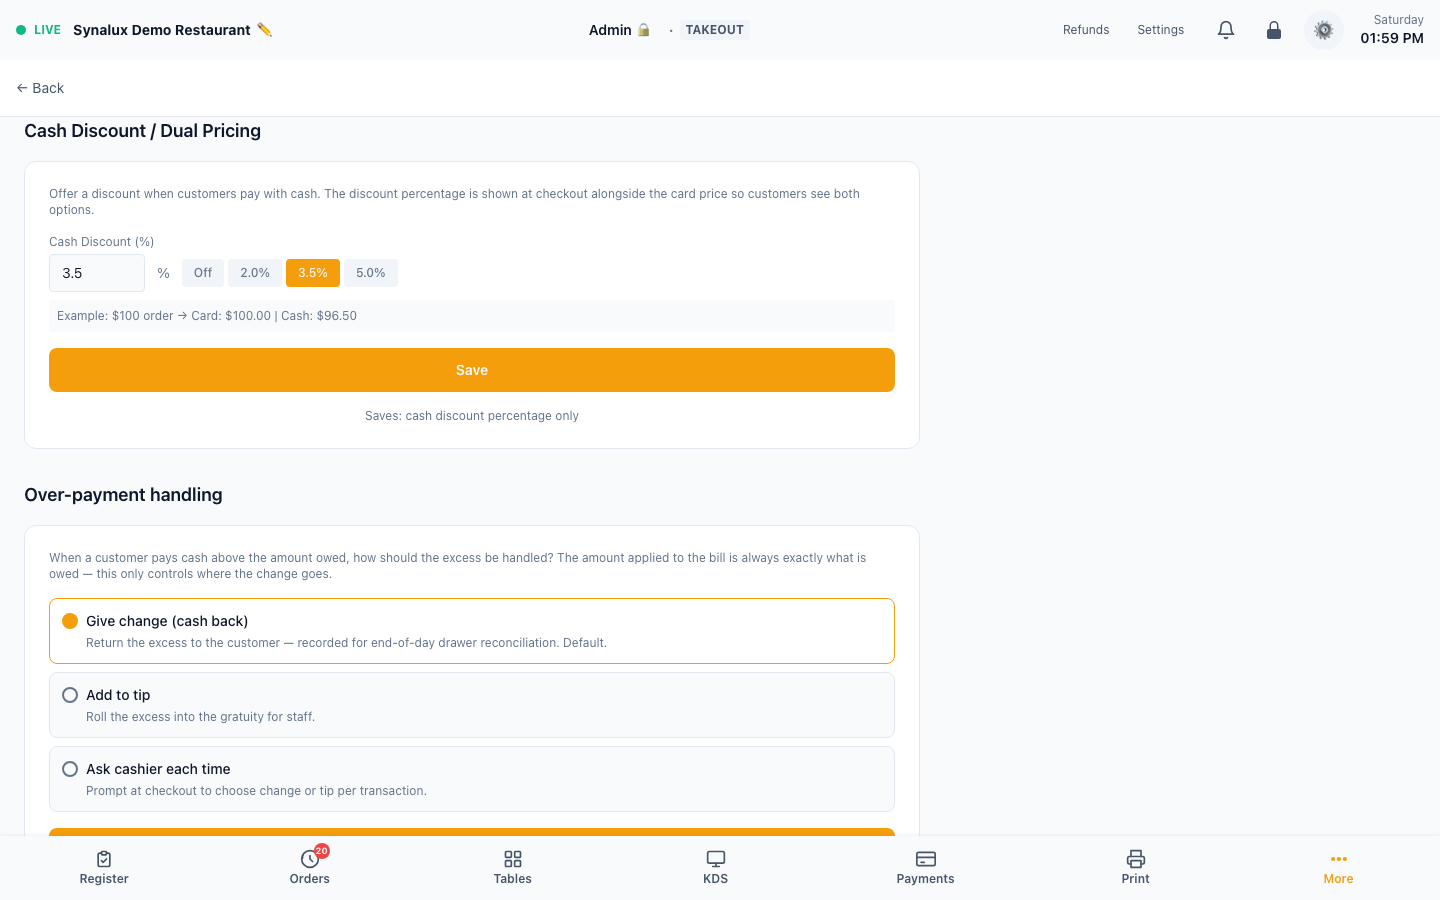Click the green LIVE status indicator

(x=38, y=30)
